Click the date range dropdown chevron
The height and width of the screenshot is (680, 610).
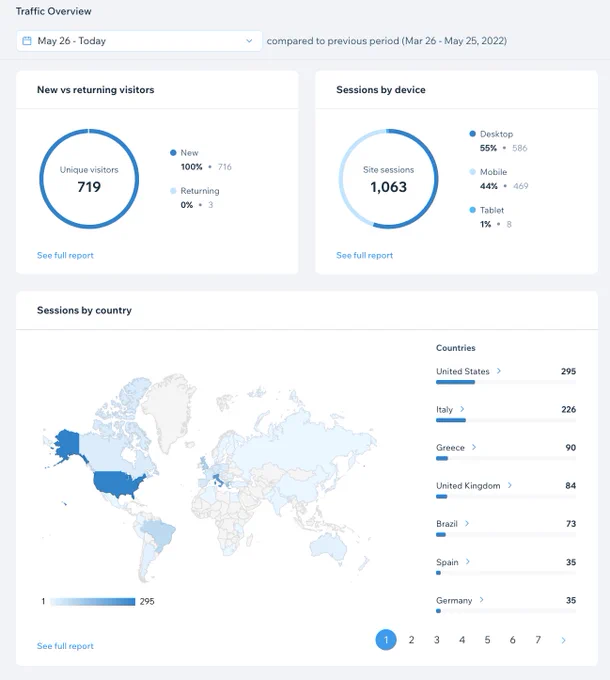(x=249, y=41)
